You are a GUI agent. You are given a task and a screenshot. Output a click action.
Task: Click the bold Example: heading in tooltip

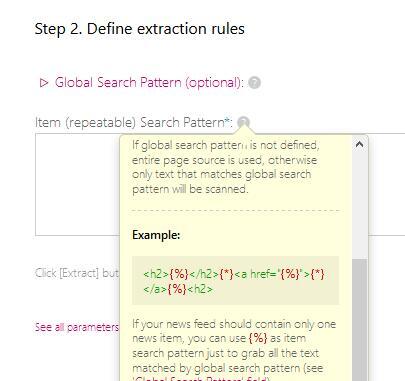click(156, 235)
